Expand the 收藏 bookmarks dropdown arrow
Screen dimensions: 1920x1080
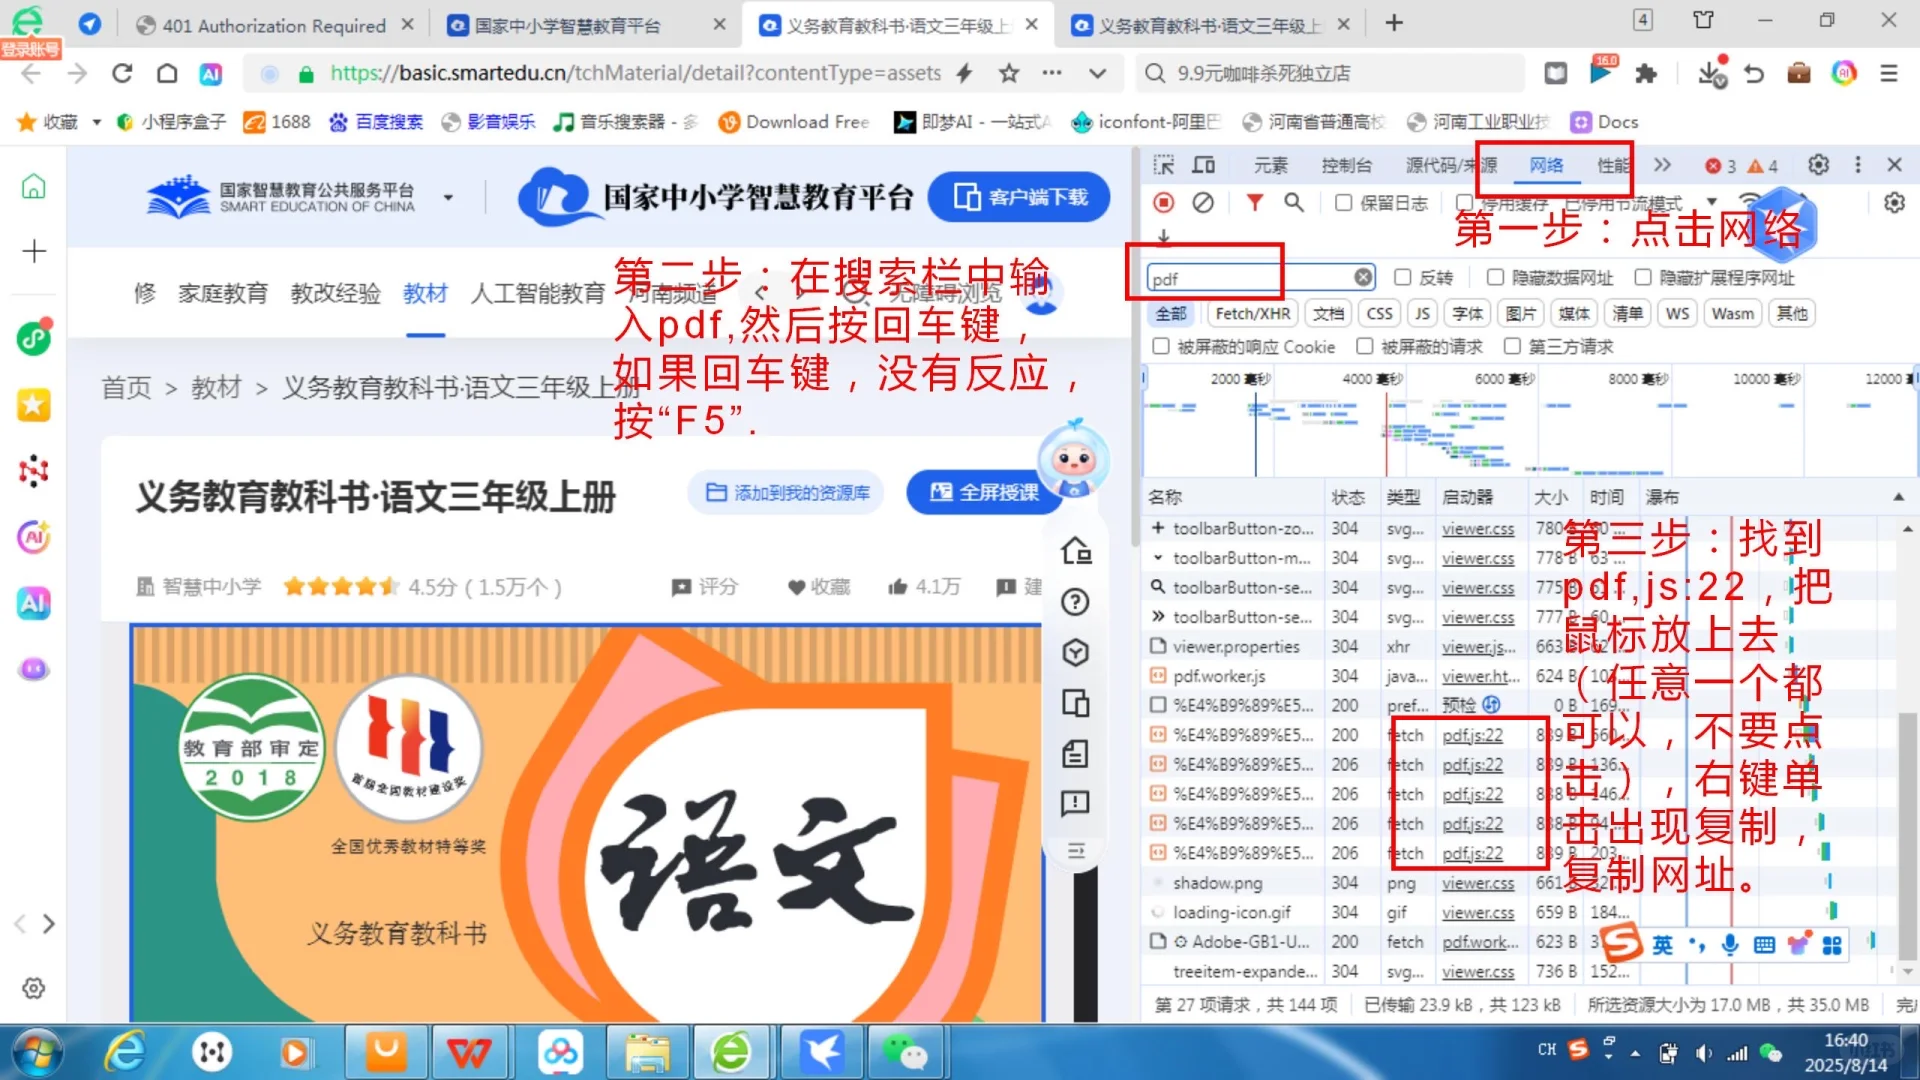(x=97, y=122)
